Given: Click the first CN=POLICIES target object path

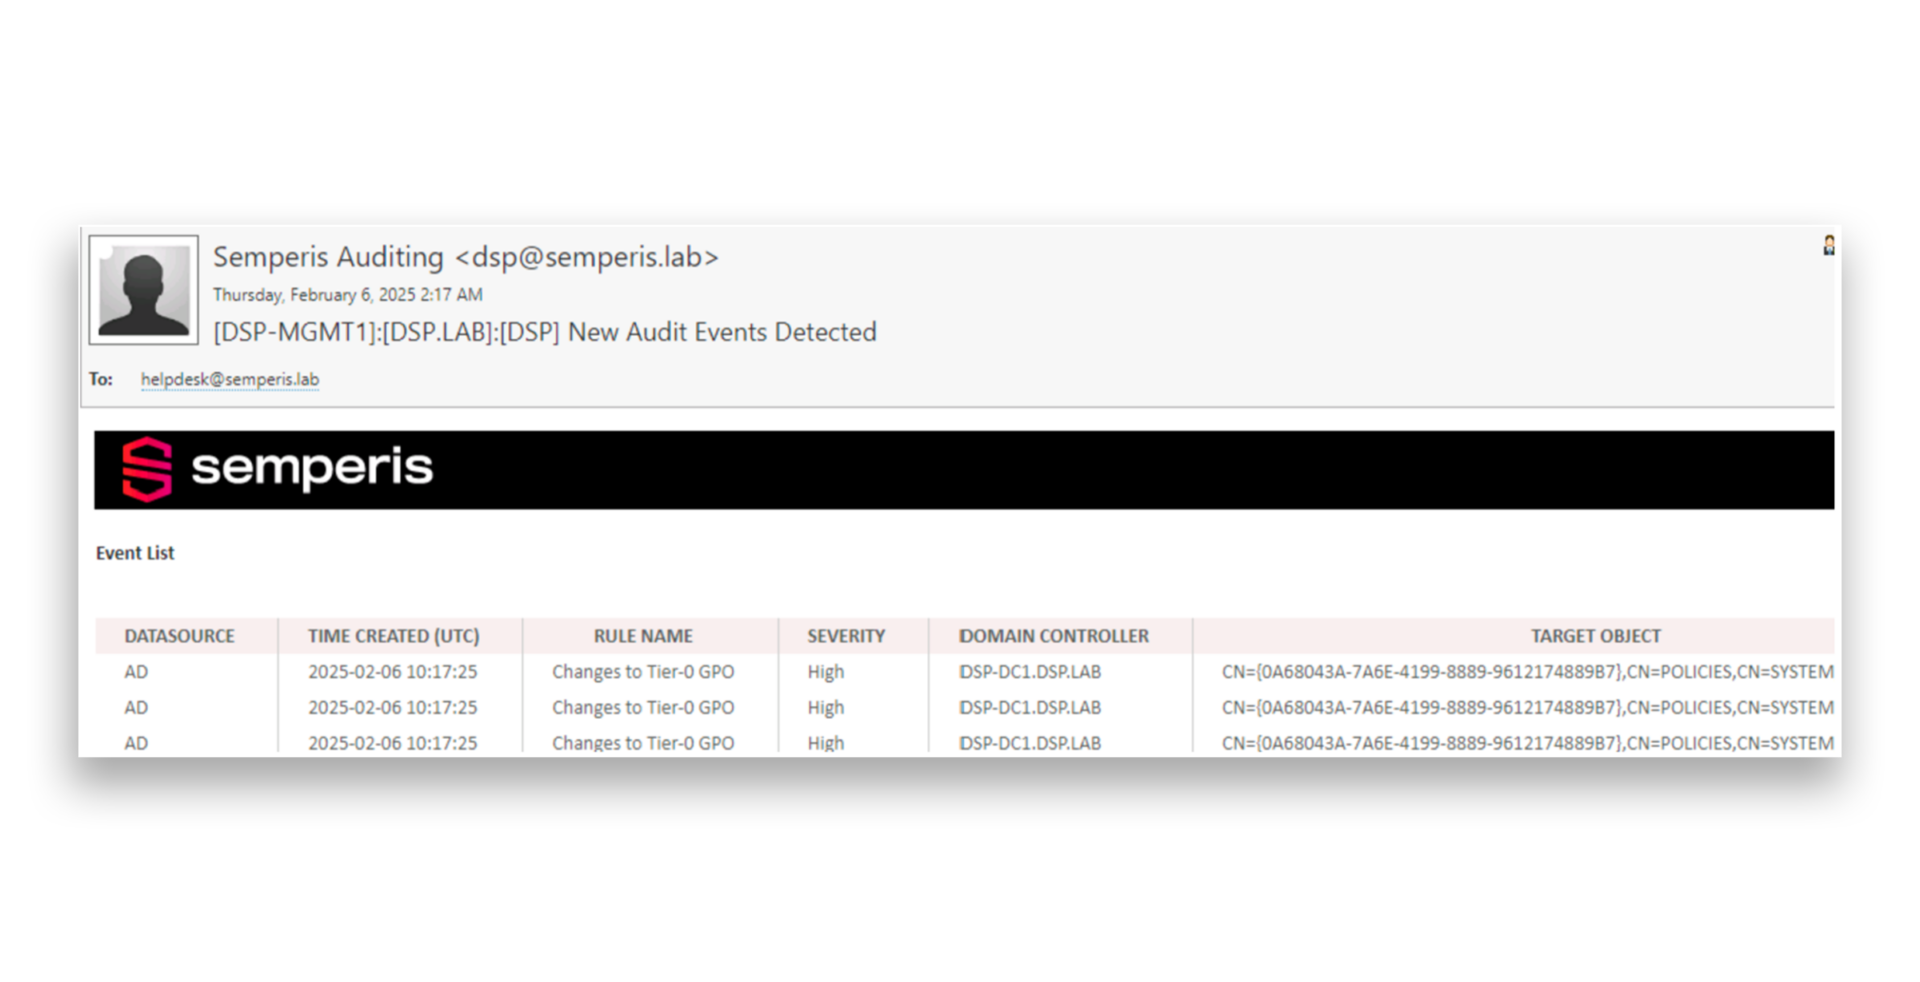Looking at the screenshot, I should click(1527, 671).
